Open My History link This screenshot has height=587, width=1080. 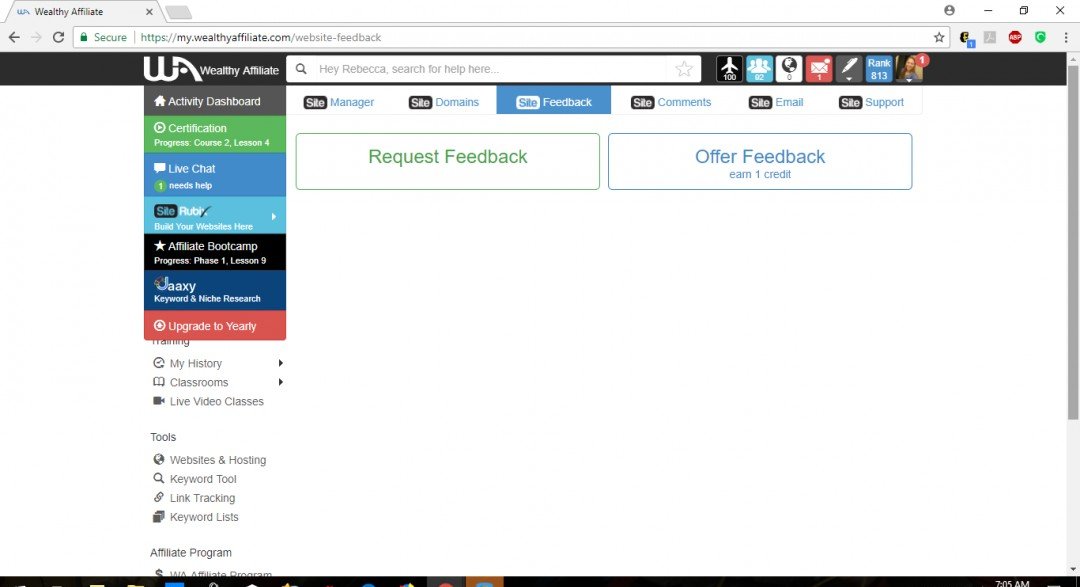coord(196,363)
